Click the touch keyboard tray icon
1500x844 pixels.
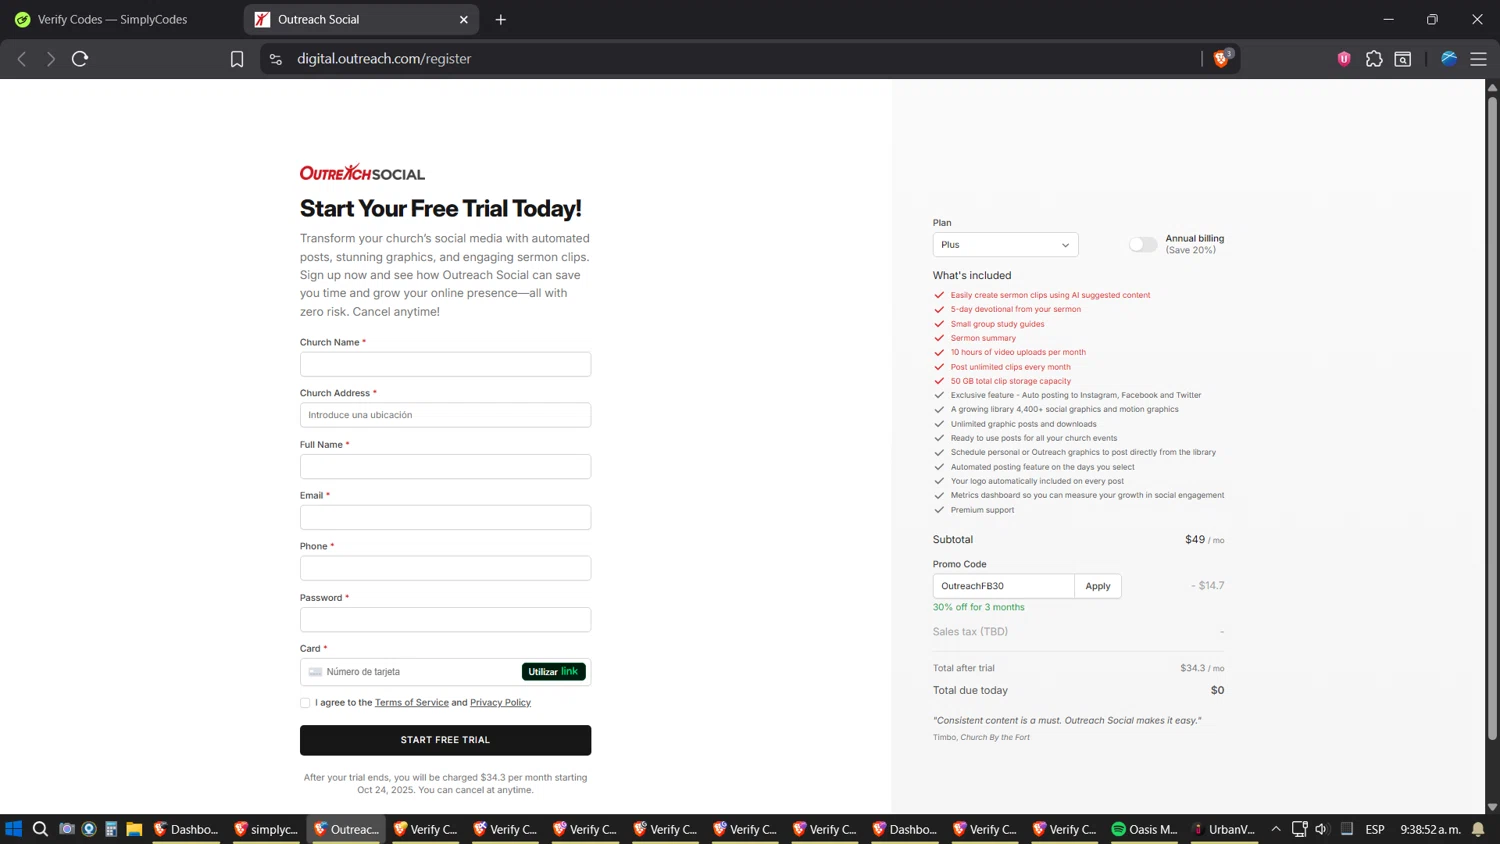tap(1347, 829)
